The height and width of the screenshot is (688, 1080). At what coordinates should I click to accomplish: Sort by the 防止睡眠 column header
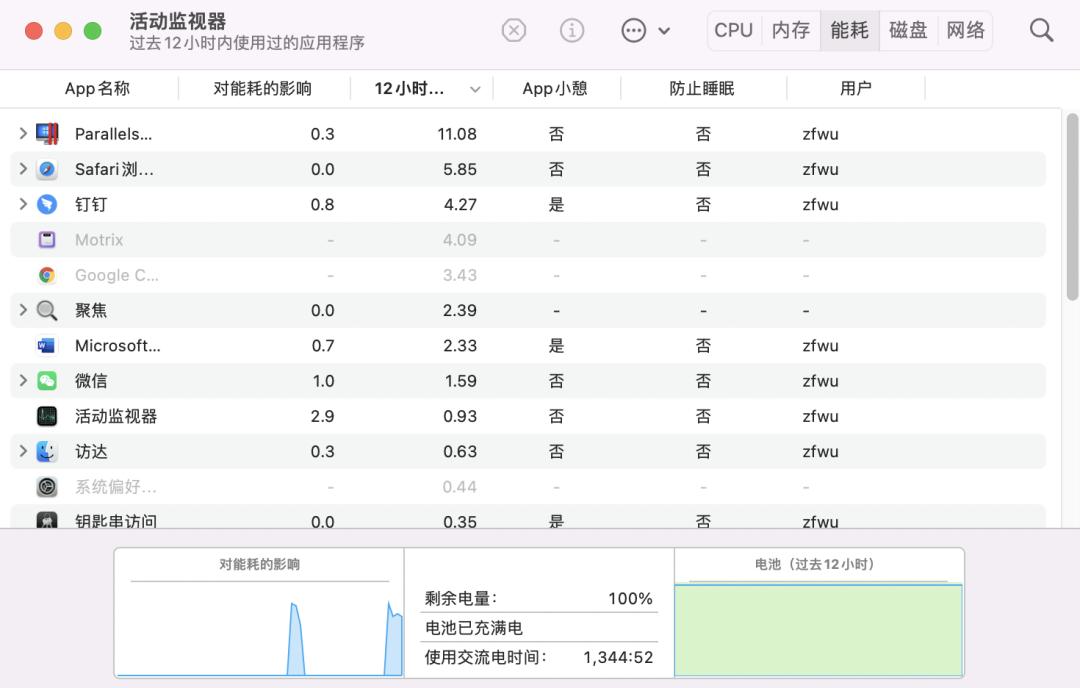point(702,88)
